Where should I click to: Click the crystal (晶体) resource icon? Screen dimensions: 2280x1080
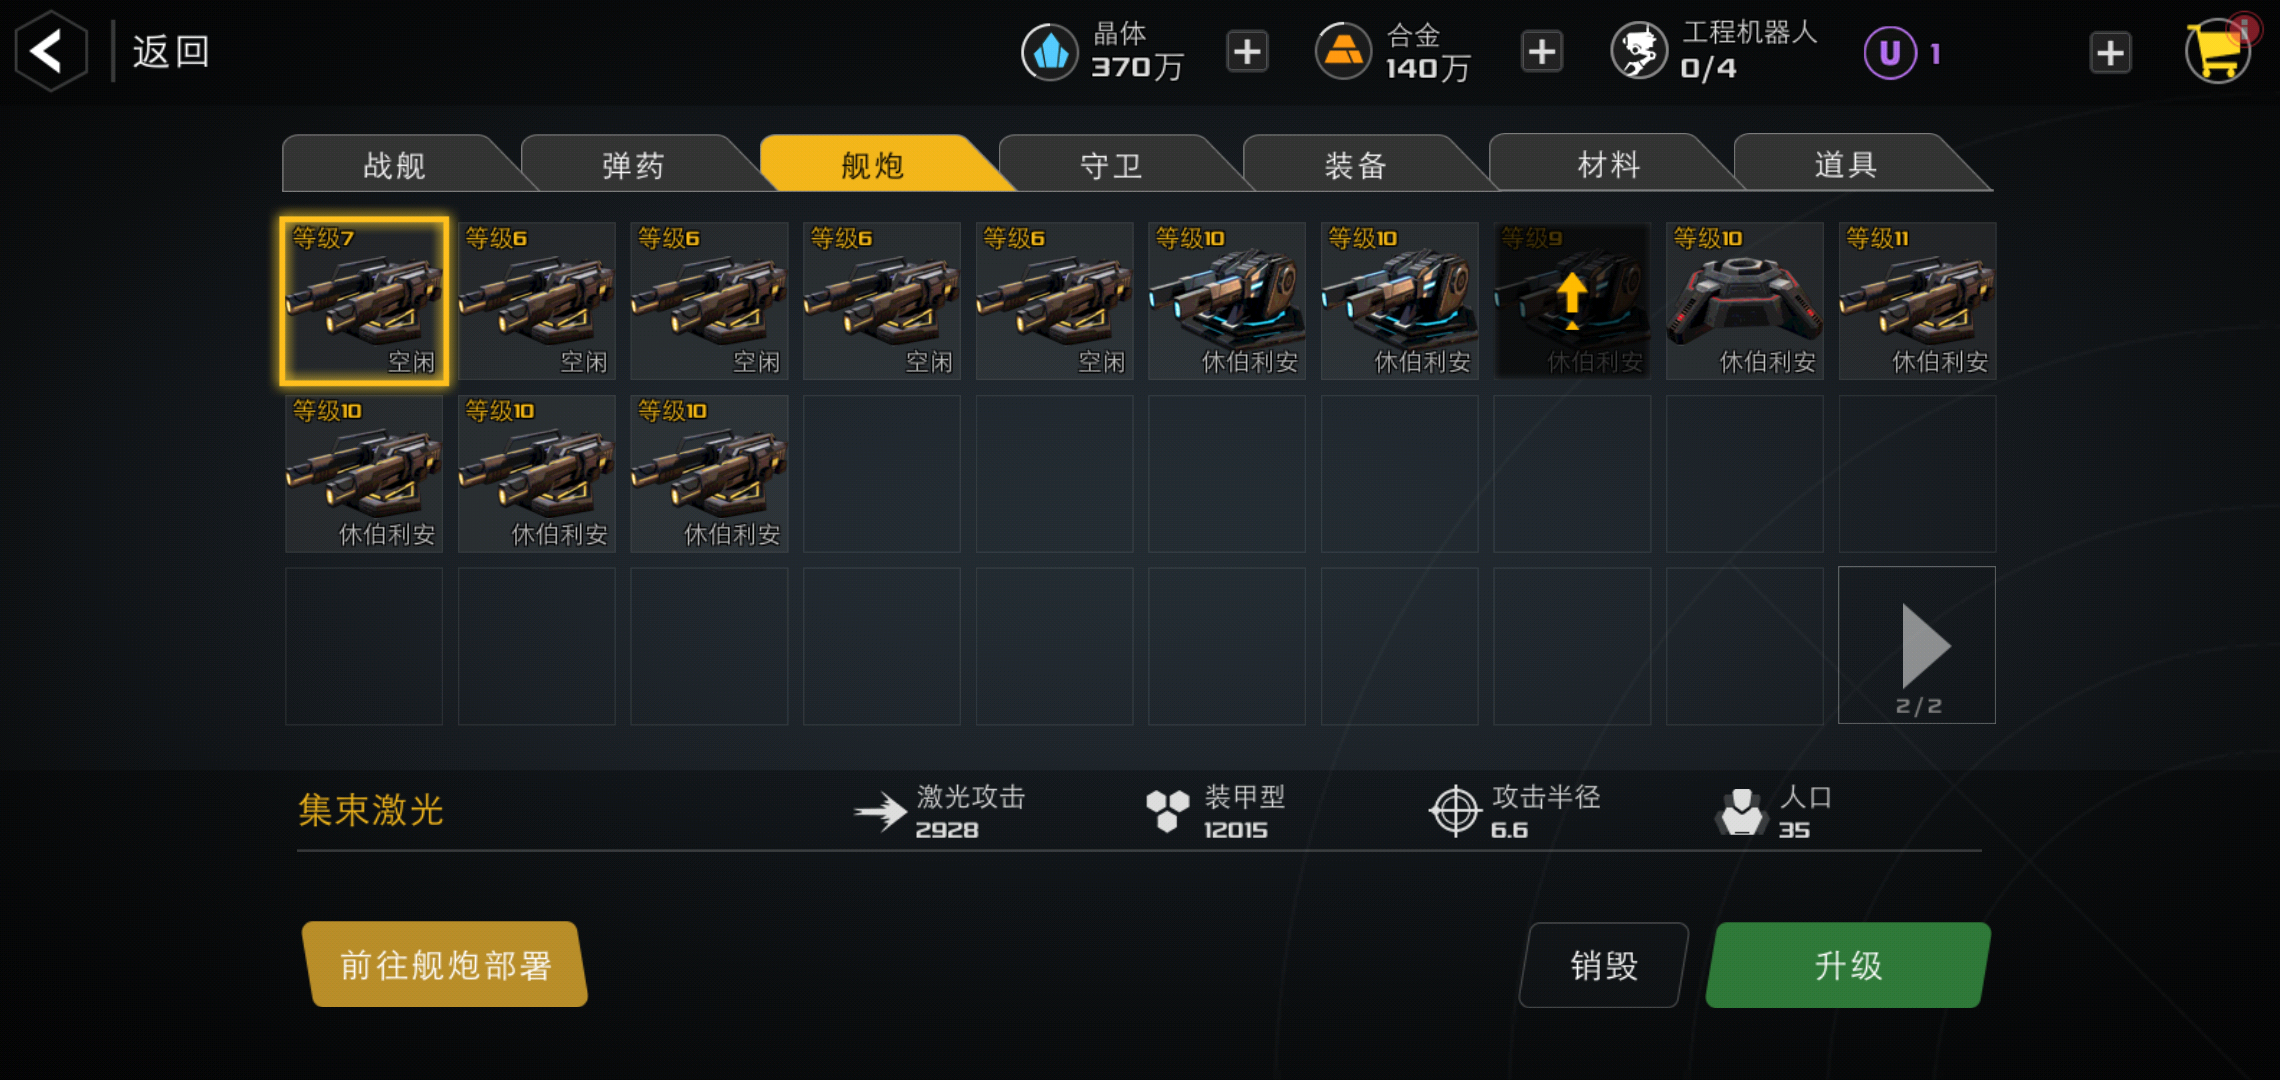[x=1049, y=52]
